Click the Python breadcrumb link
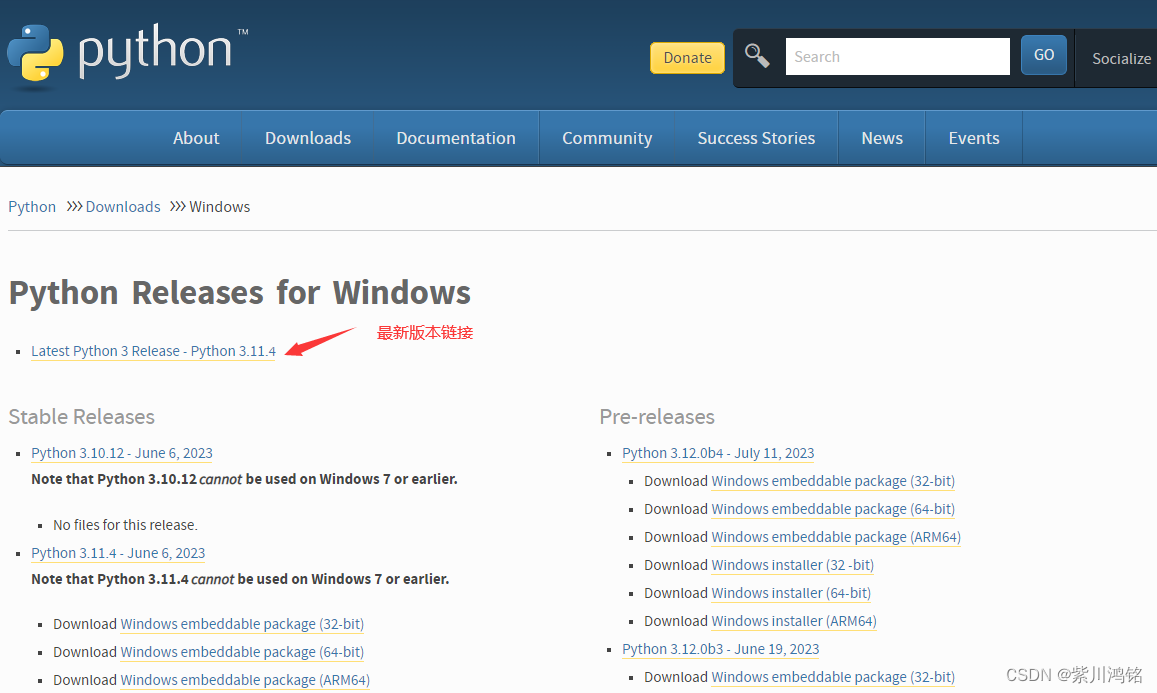This screenshot has height=693, width=1157. coord(31,206)
